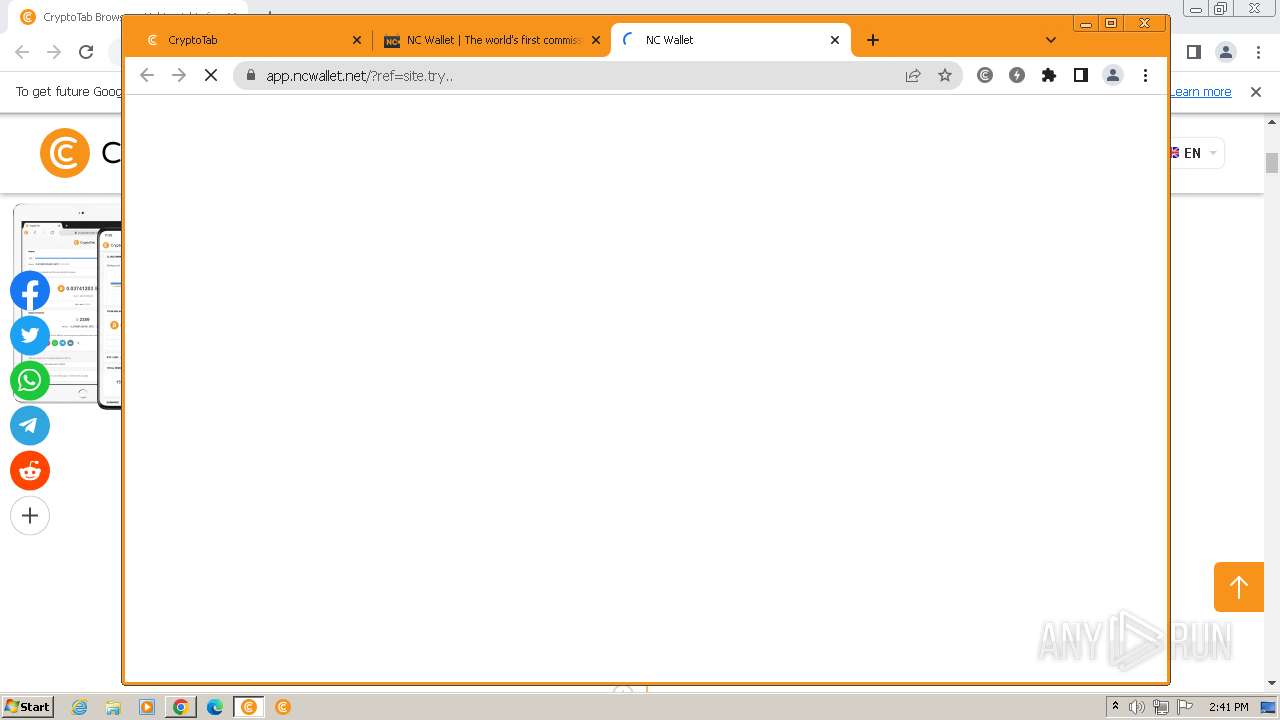Click the Learn more link
The image size is (1280, 720).
(x=1201, y=92)
